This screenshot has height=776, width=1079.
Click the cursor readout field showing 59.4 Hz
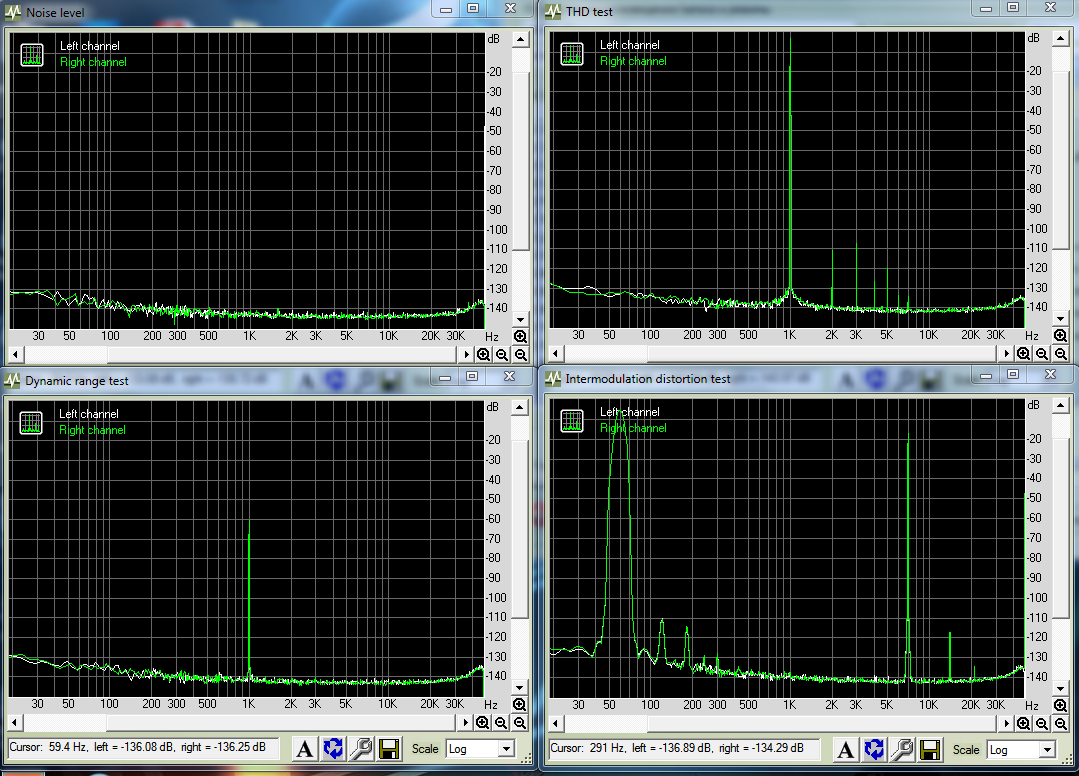pyautogui.click(x=143, y=748)
